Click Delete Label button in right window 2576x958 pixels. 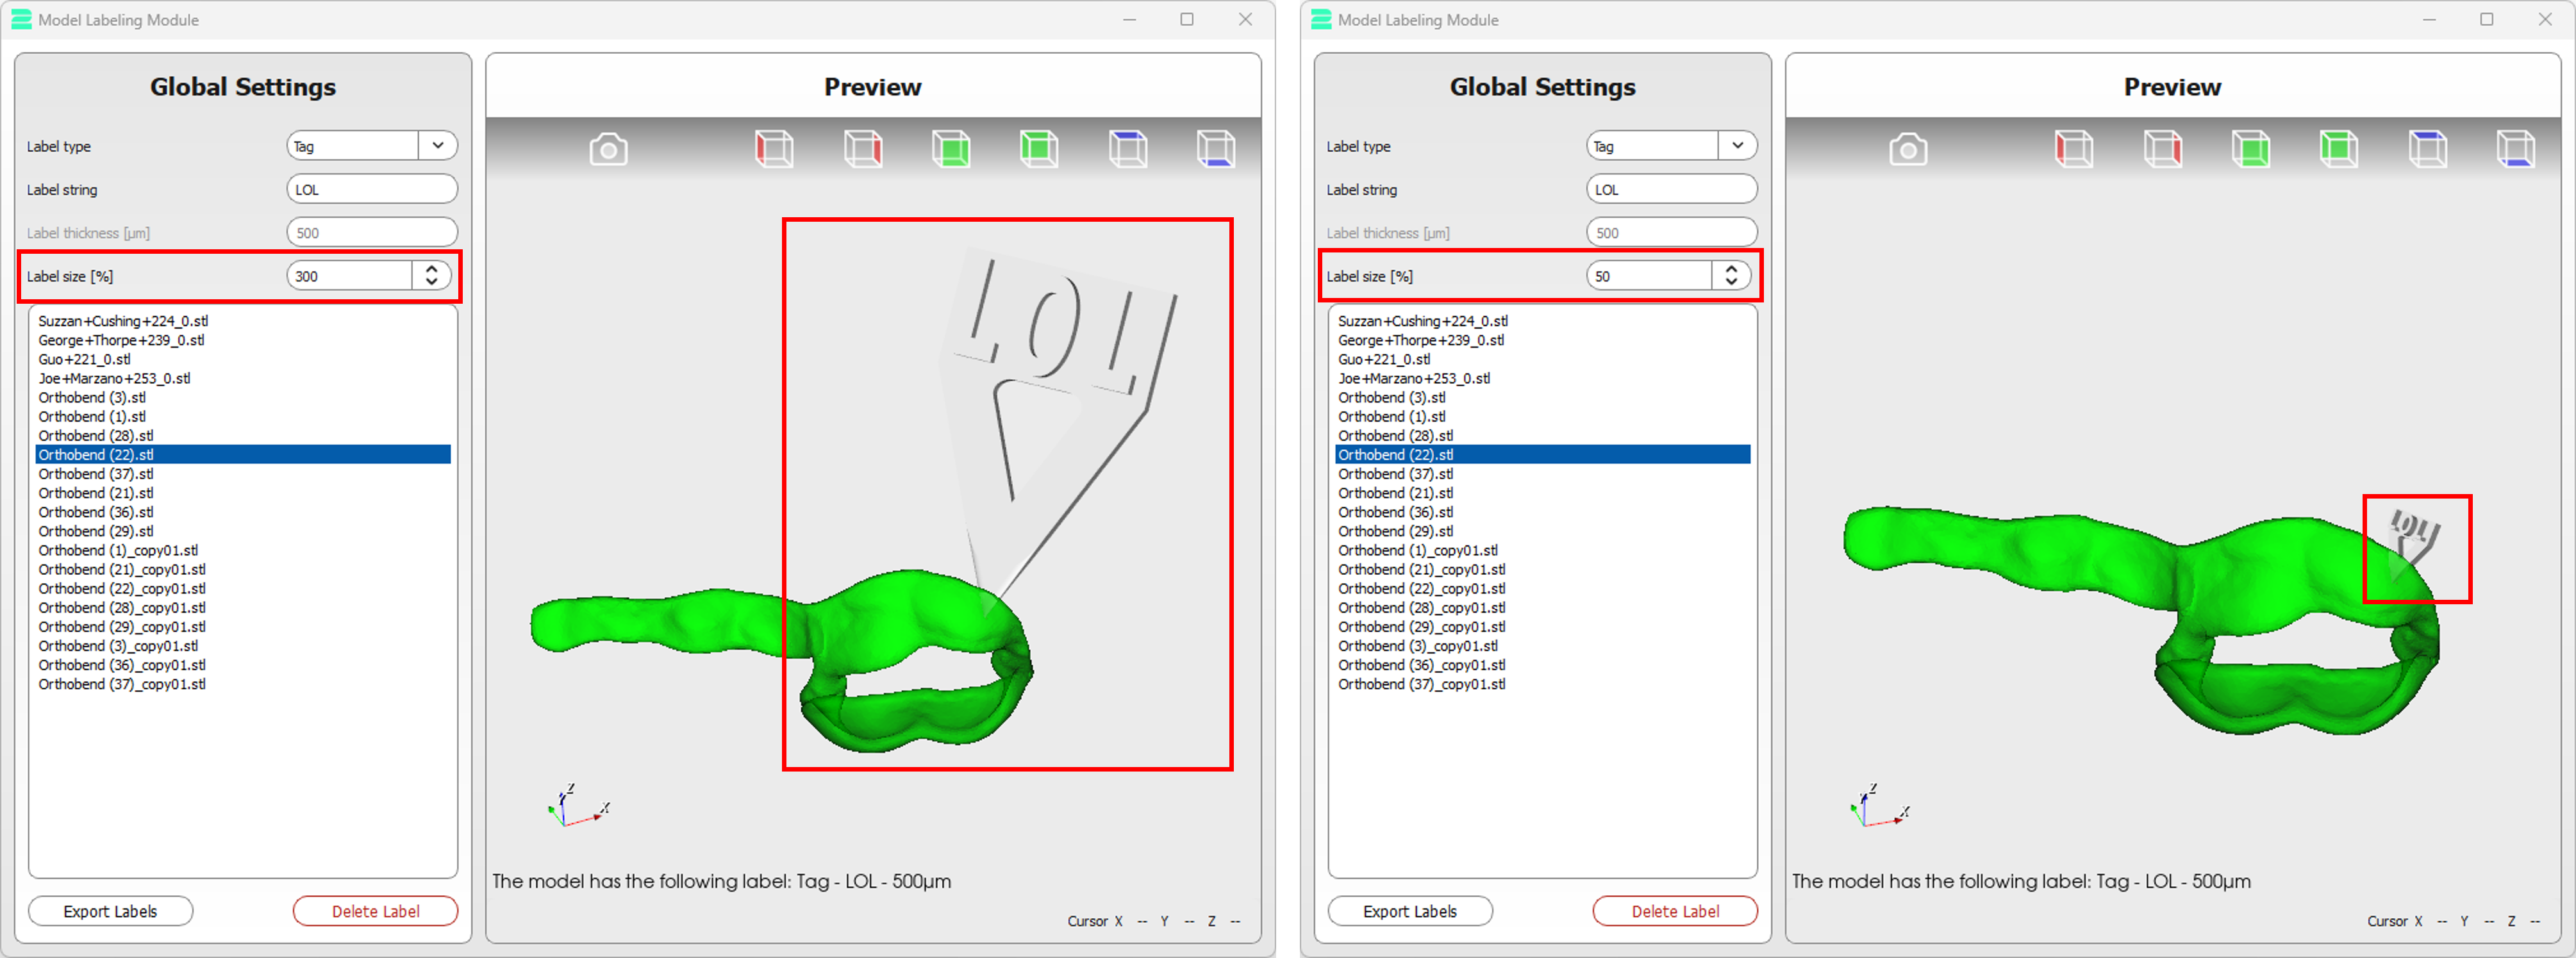click(1675, 911)
